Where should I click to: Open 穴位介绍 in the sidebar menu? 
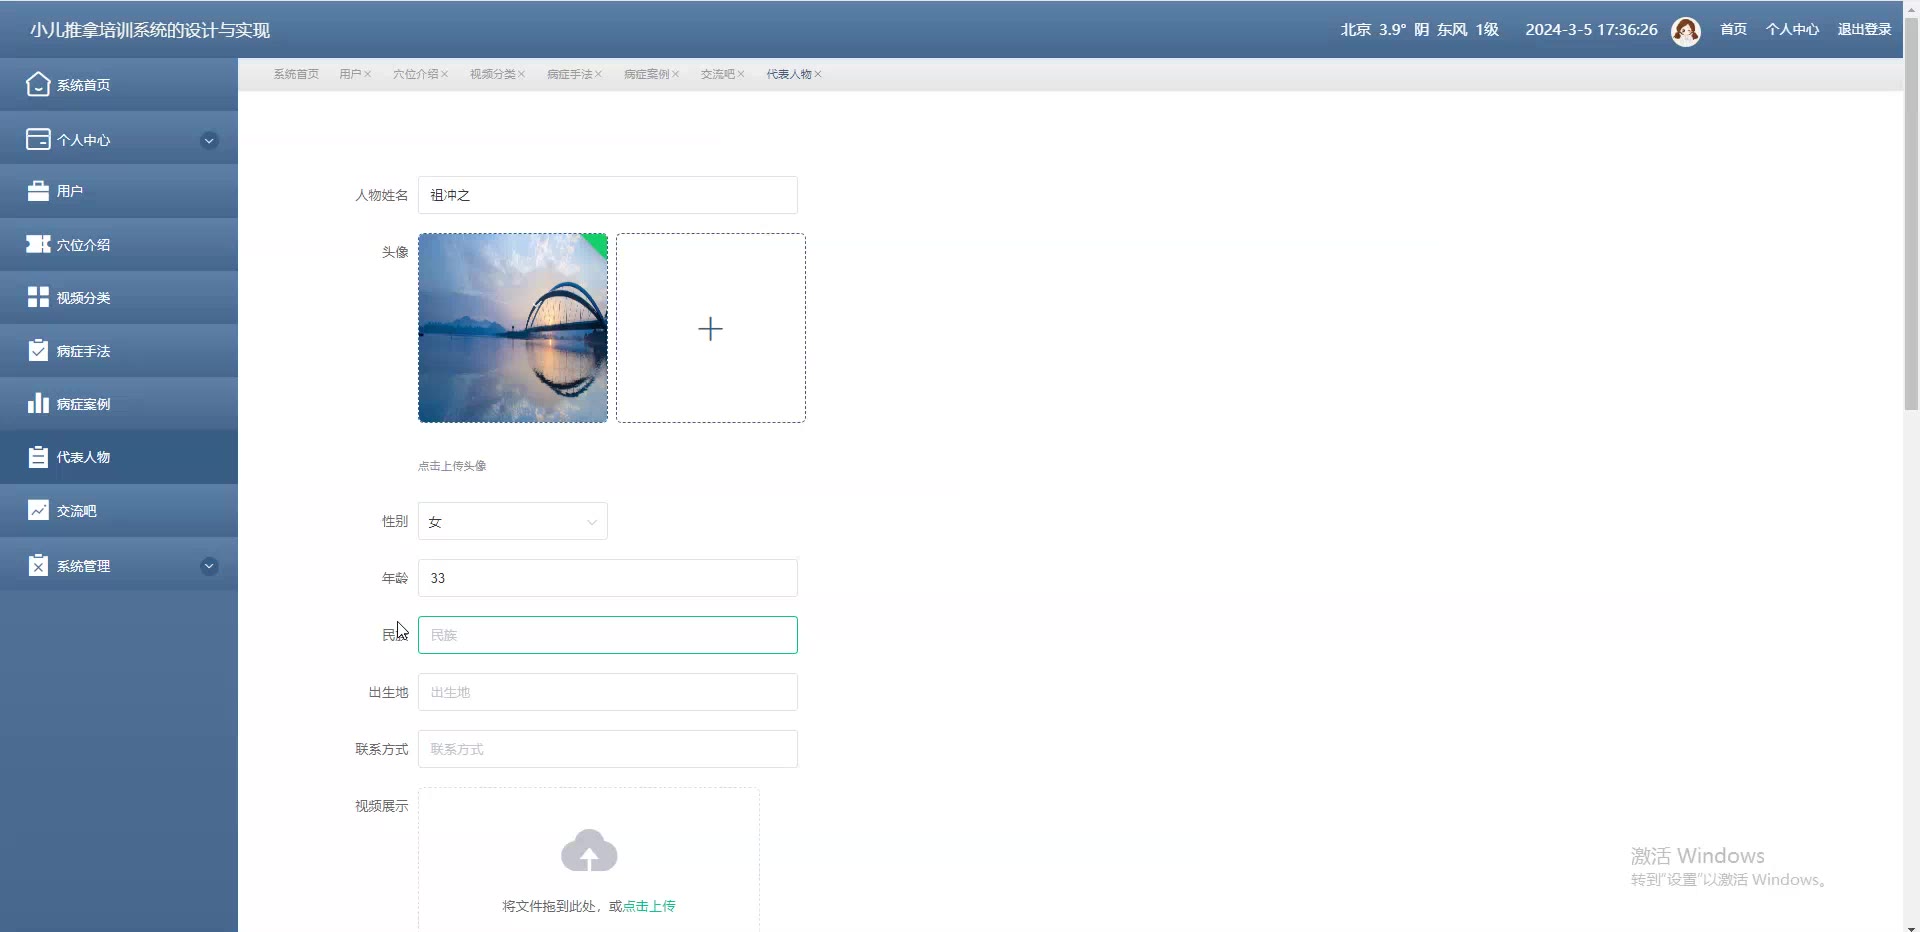point(119,244)
